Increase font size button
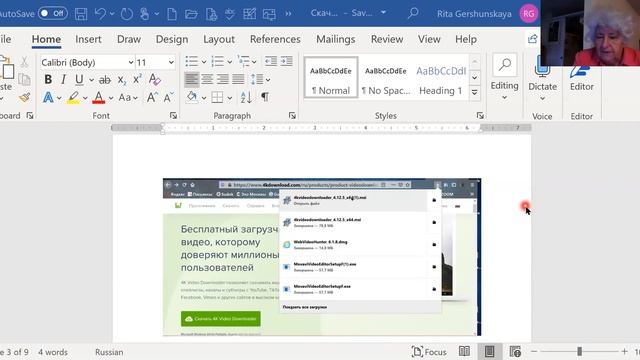 coord(151,98)
